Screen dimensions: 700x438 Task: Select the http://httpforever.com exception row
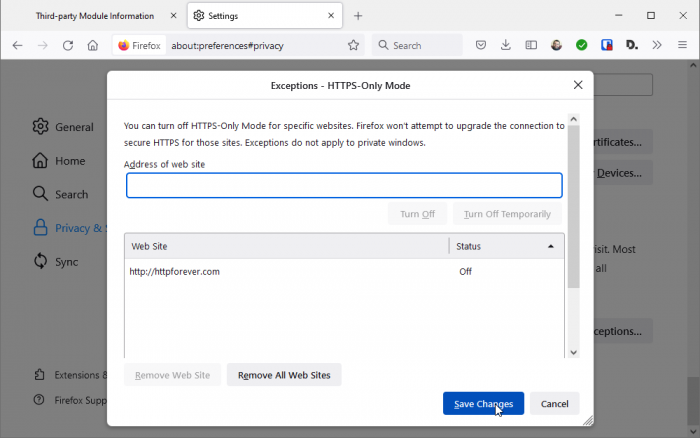tap(287, 271)
